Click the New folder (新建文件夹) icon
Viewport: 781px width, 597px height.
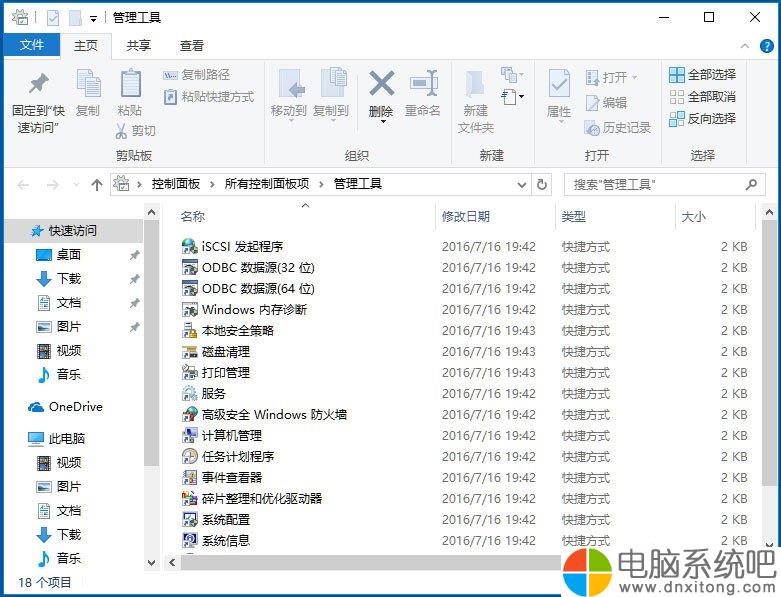point(475,84)
